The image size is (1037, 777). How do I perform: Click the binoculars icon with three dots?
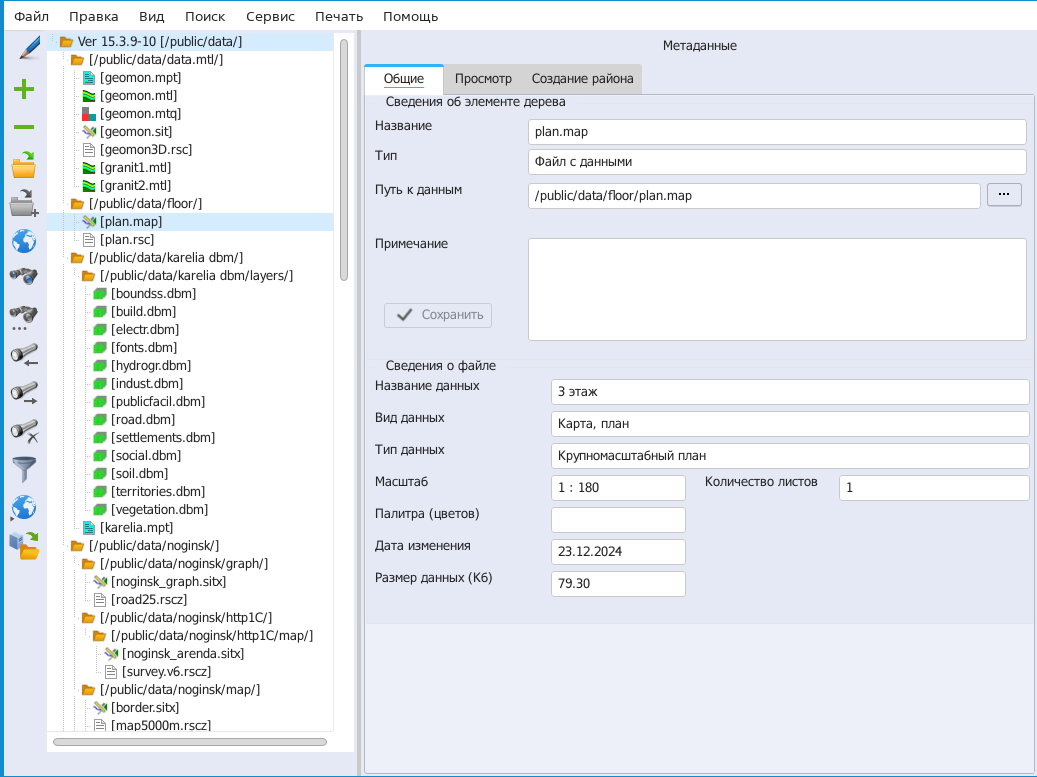coord(24,318)
